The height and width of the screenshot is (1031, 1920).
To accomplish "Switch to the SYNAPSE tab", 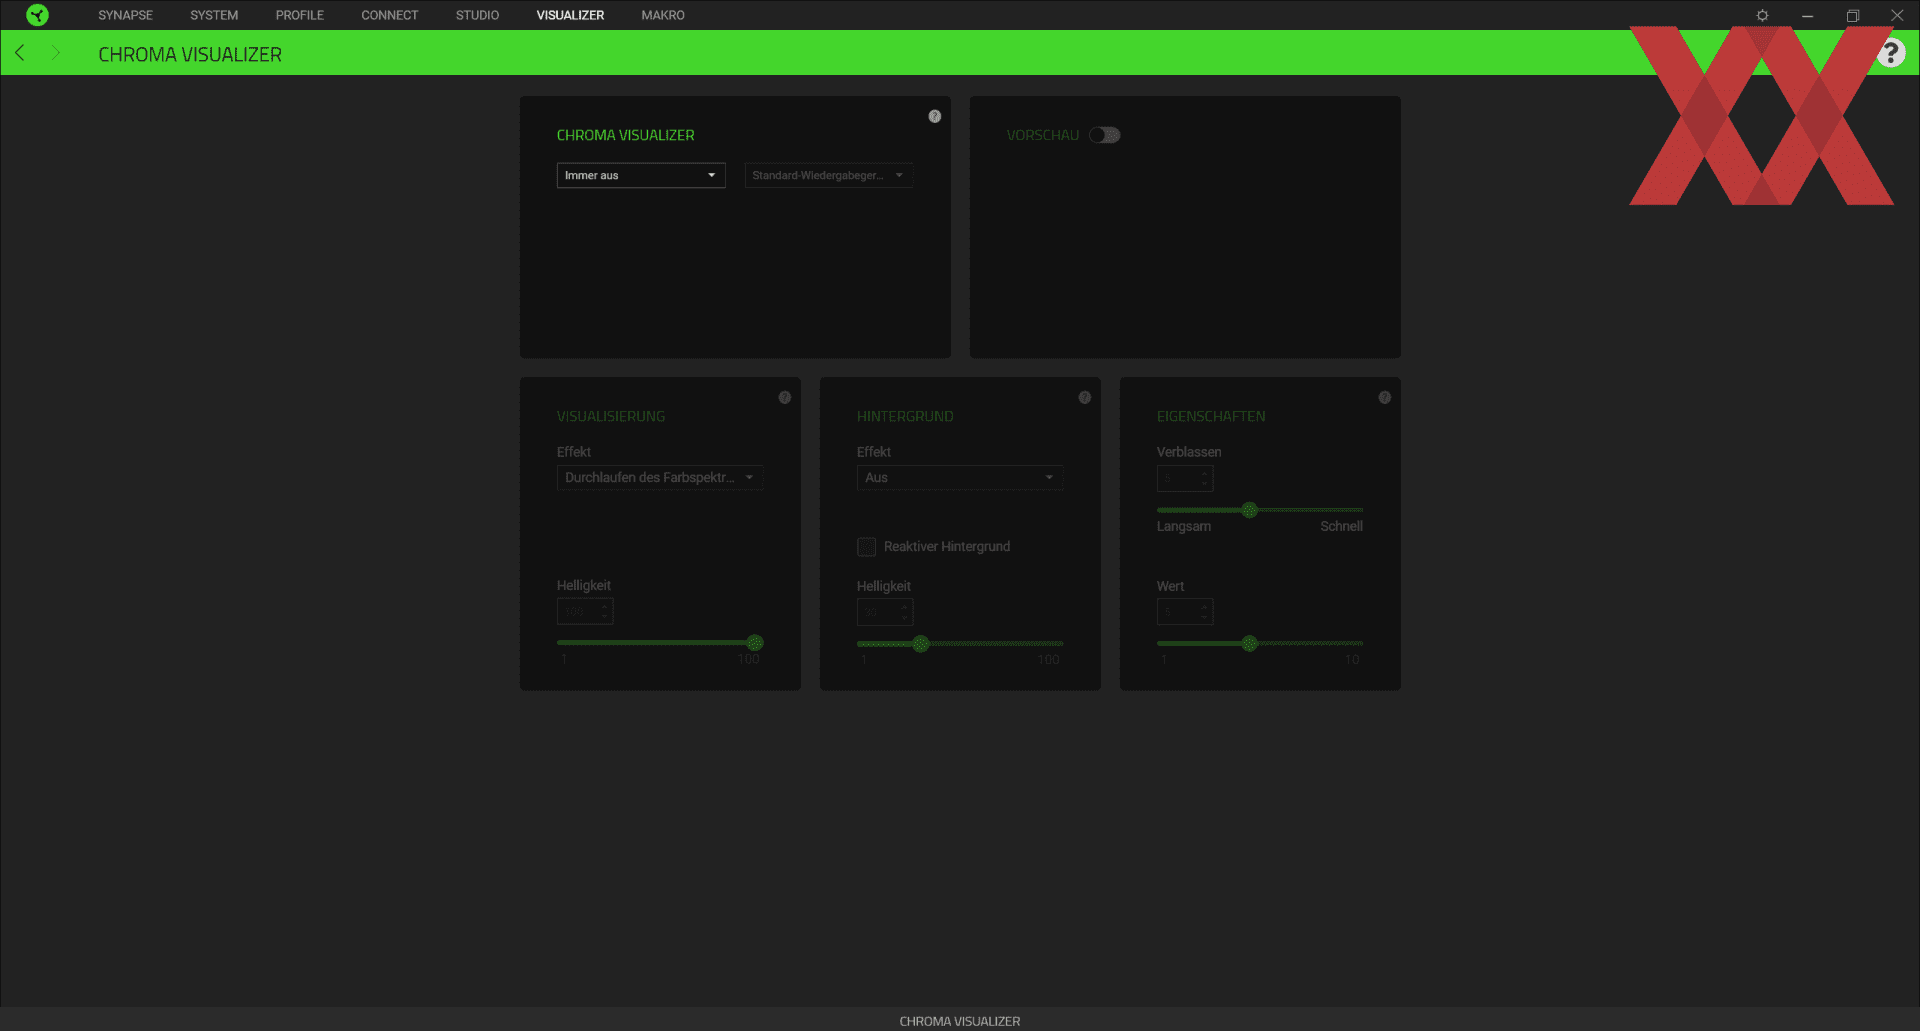I will (x=125, y=15).
